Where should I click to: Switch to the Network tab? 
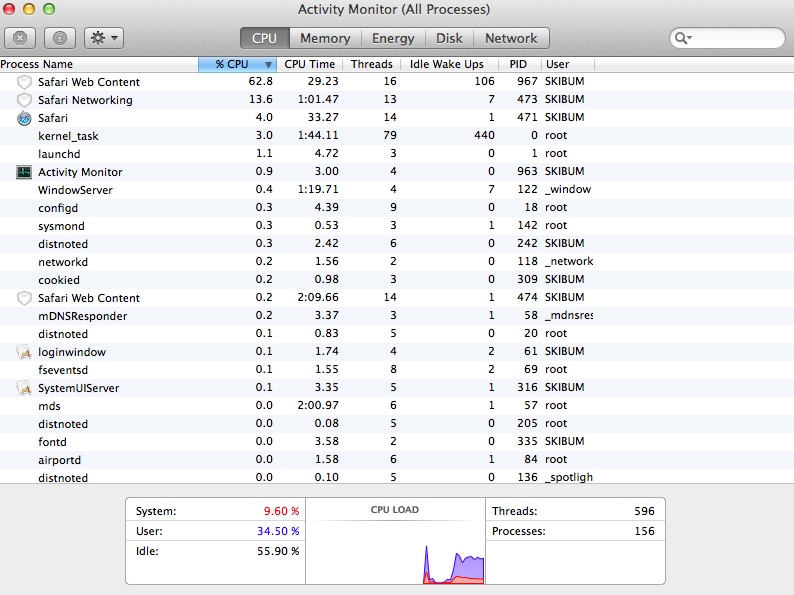coord(511,38)
